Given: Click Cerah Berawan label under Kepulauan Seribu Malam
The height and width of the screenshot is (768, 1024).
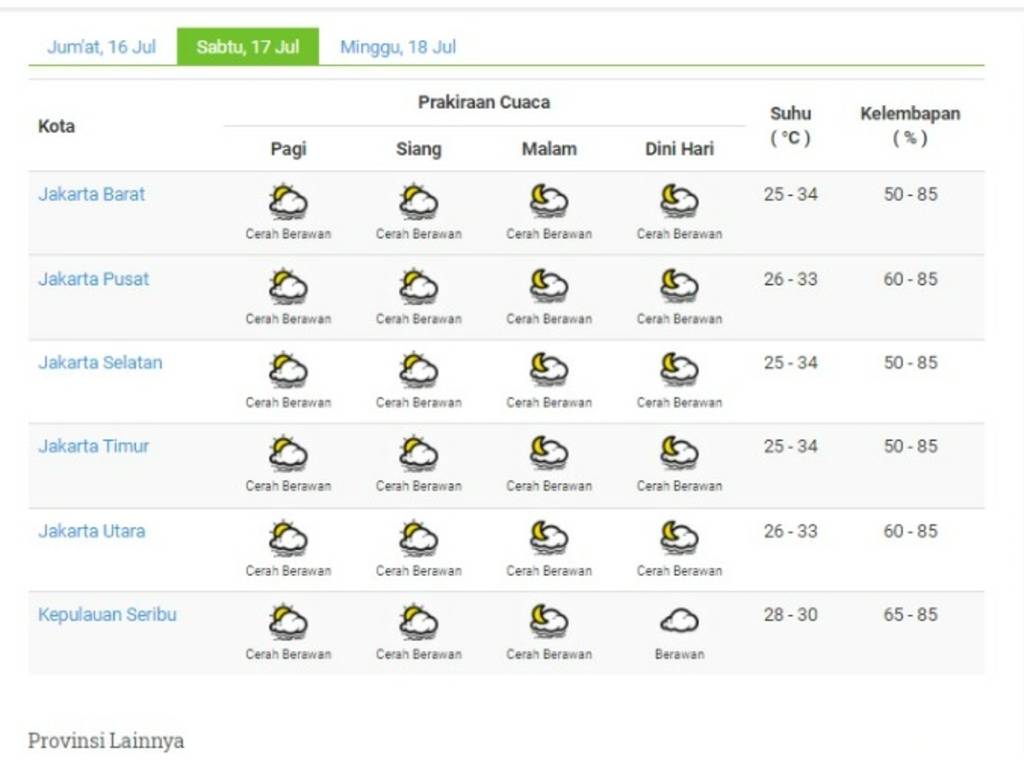Looking at the screenshot, I should tap(549, 654).
